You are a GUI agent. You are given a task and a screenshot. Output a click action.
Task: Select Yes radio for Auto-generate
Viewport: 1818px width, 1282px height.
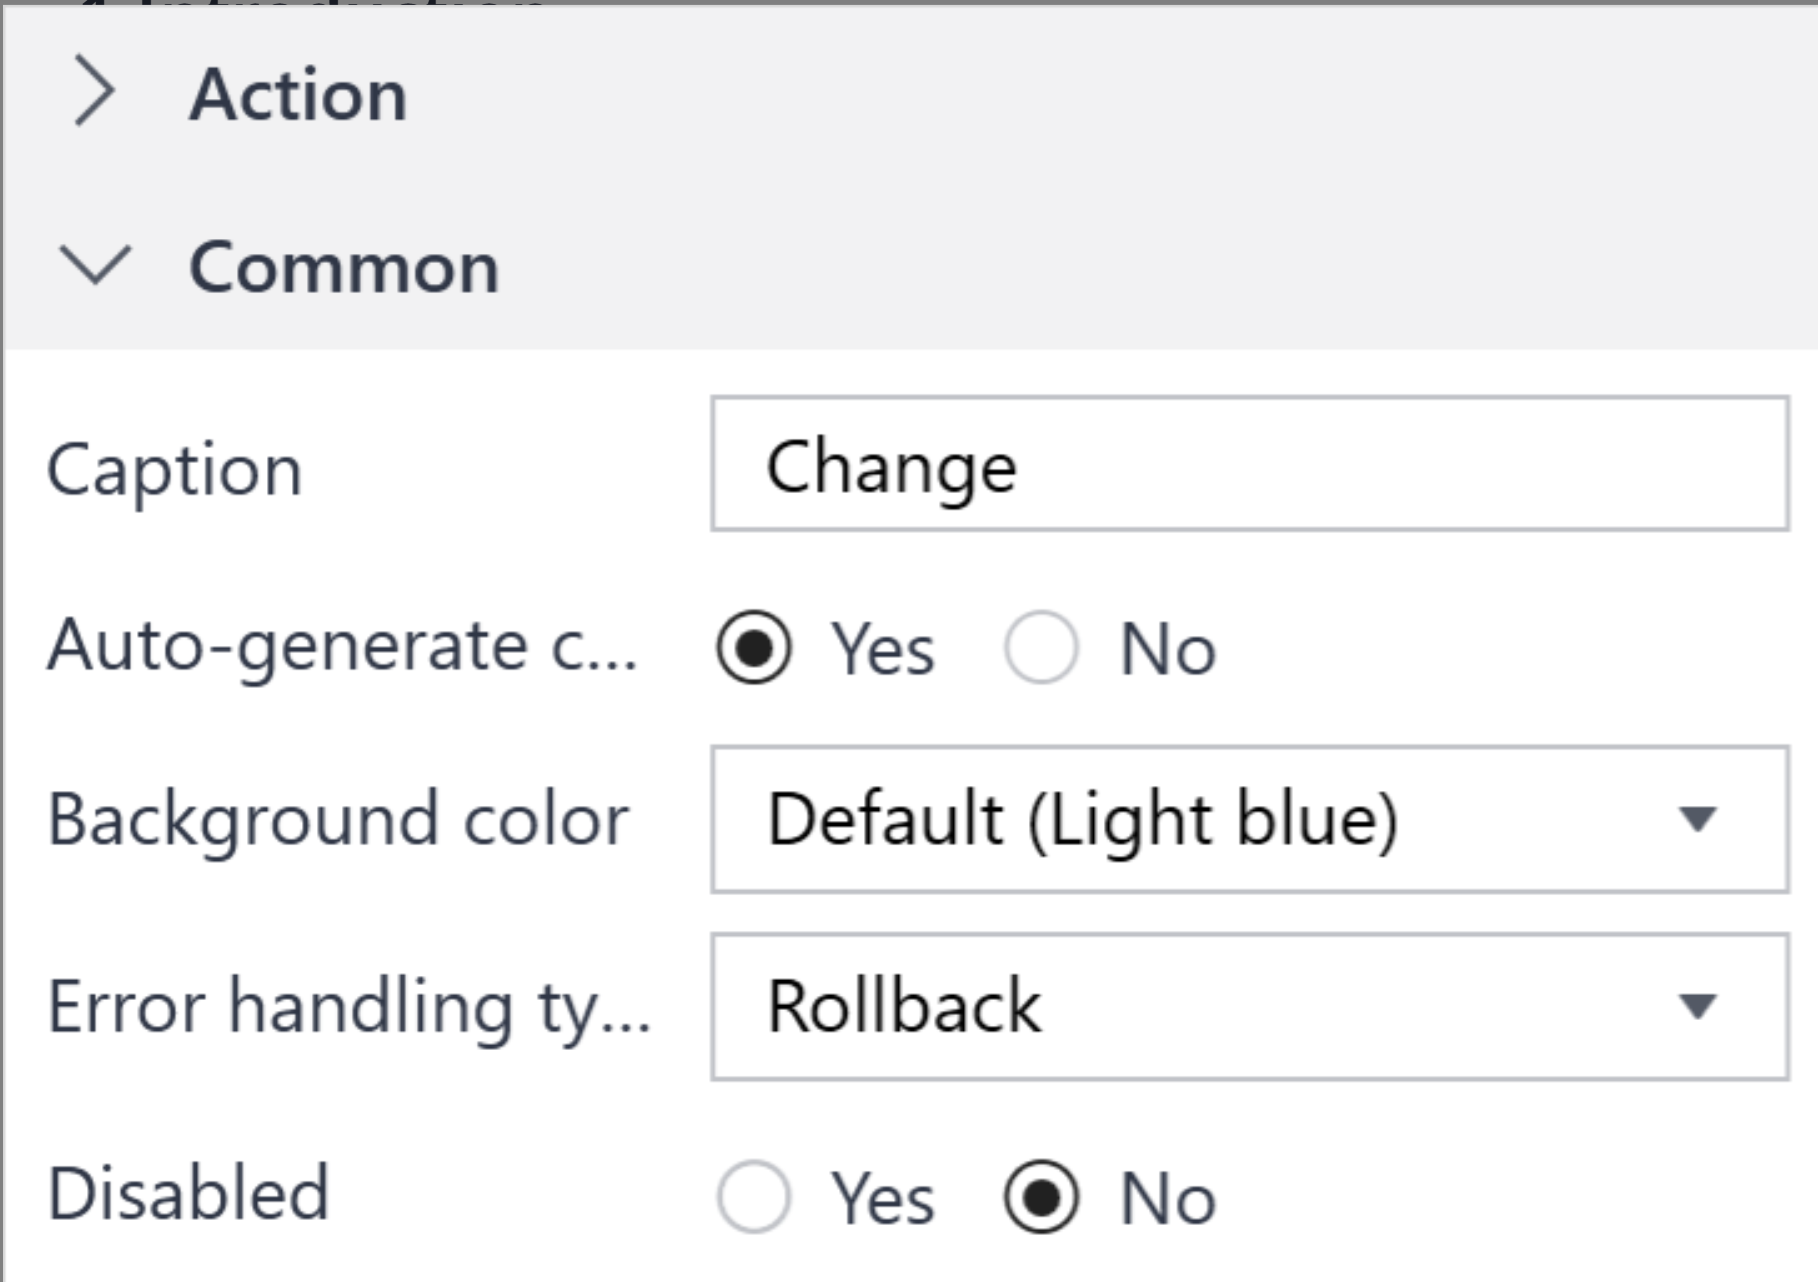(x=755, y=648)
